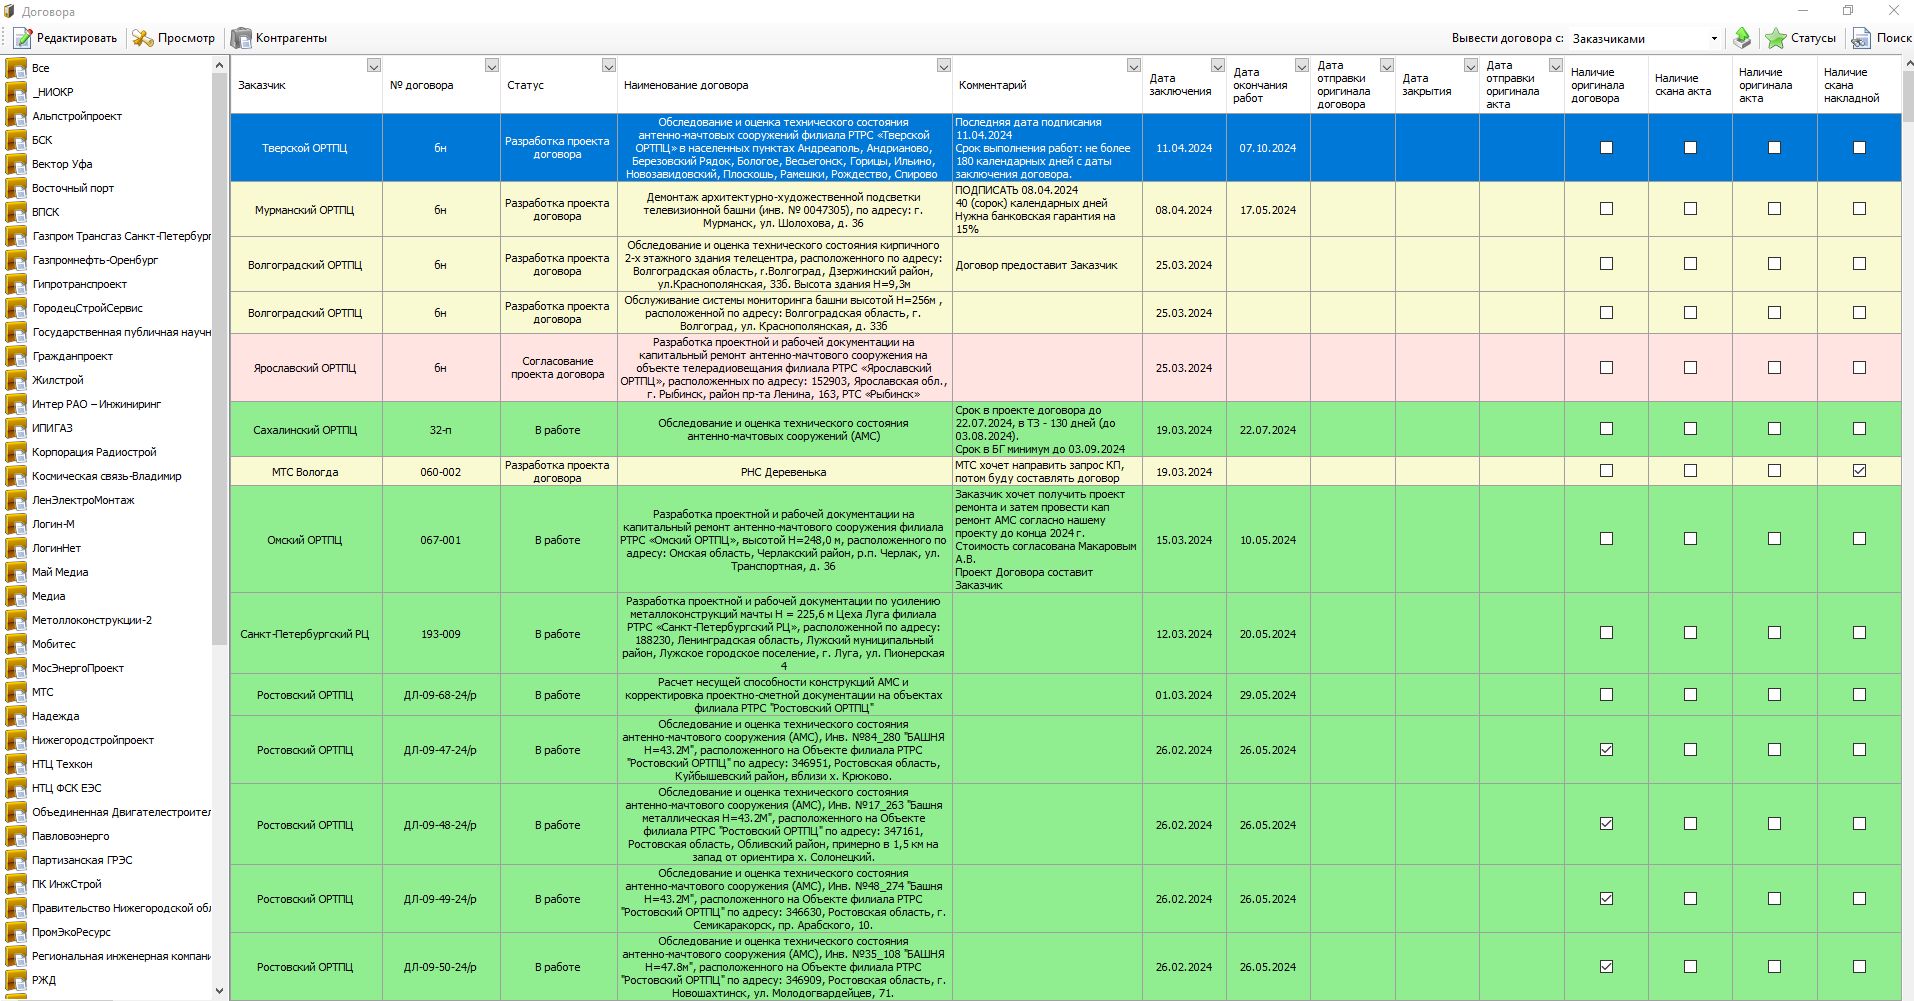This screenshot has width=1914, height=1001.
Task: Click the Редактировать button label
Action: point(77,38)
